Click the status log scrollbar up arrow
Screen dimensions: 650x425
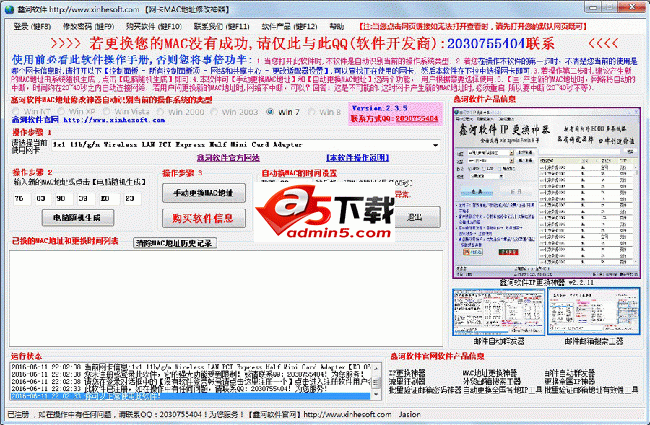tap(376, 368)
